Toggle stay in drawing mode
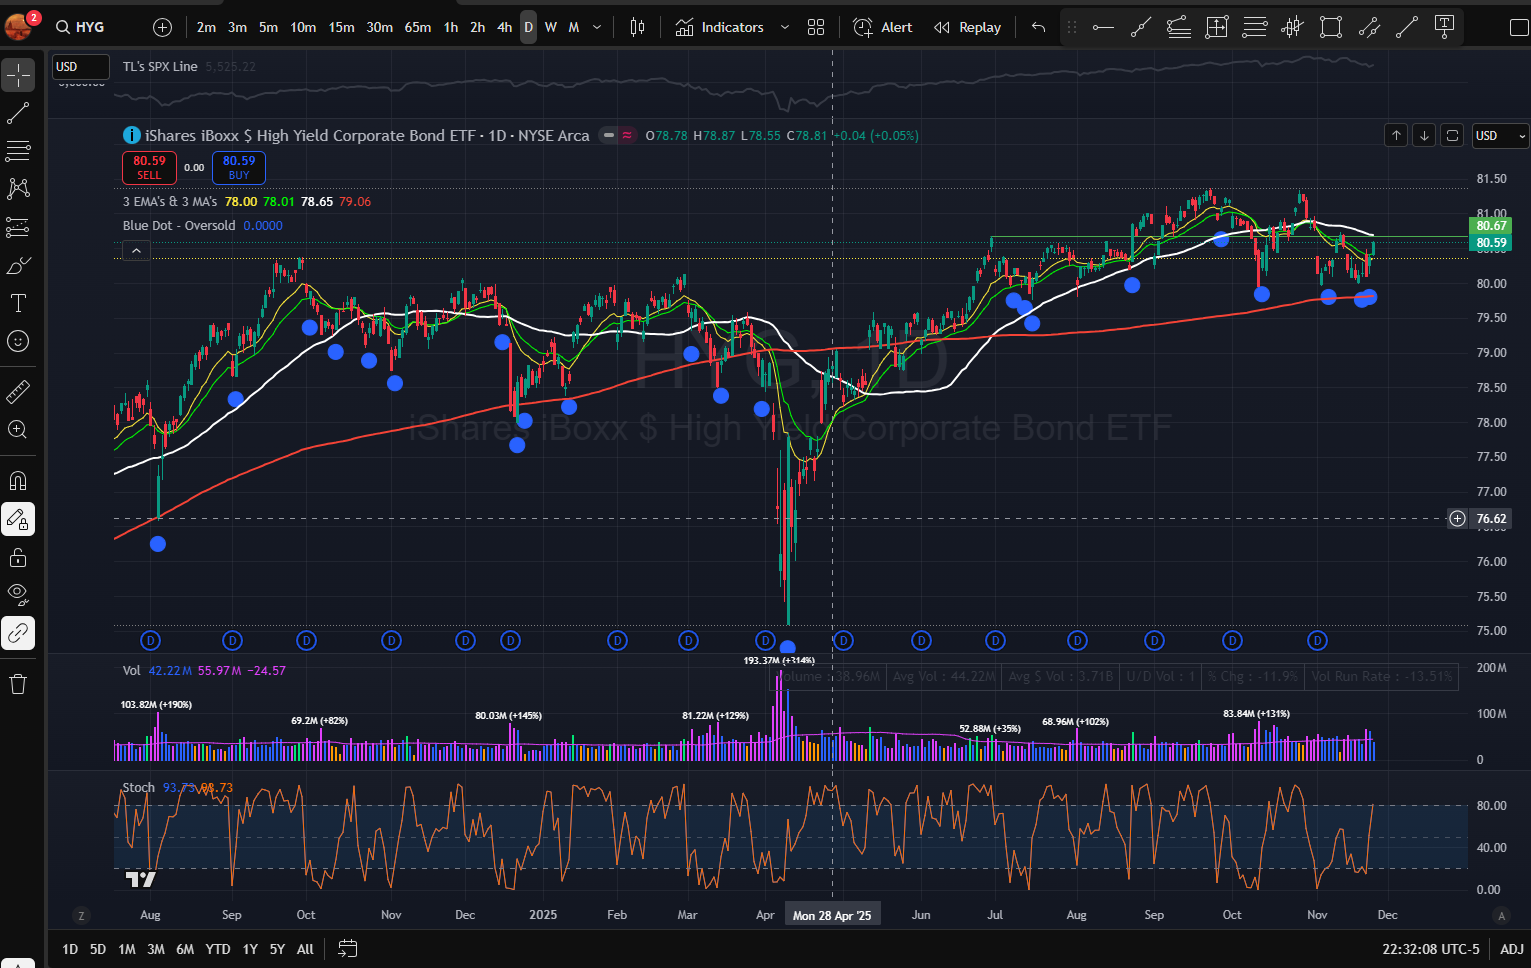Screen dimensions: 1531x968 [18, 519]
